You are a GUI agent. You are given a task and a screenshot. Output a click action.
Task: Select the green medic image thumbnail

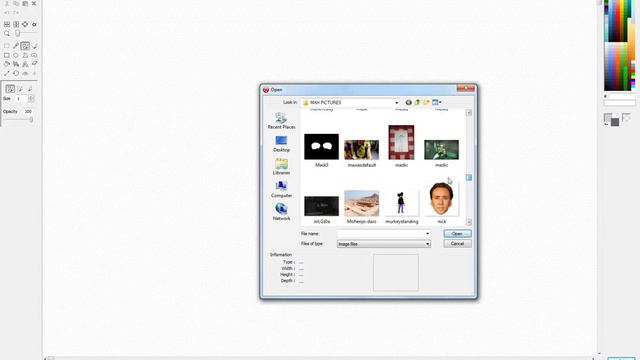click(441, 150)
